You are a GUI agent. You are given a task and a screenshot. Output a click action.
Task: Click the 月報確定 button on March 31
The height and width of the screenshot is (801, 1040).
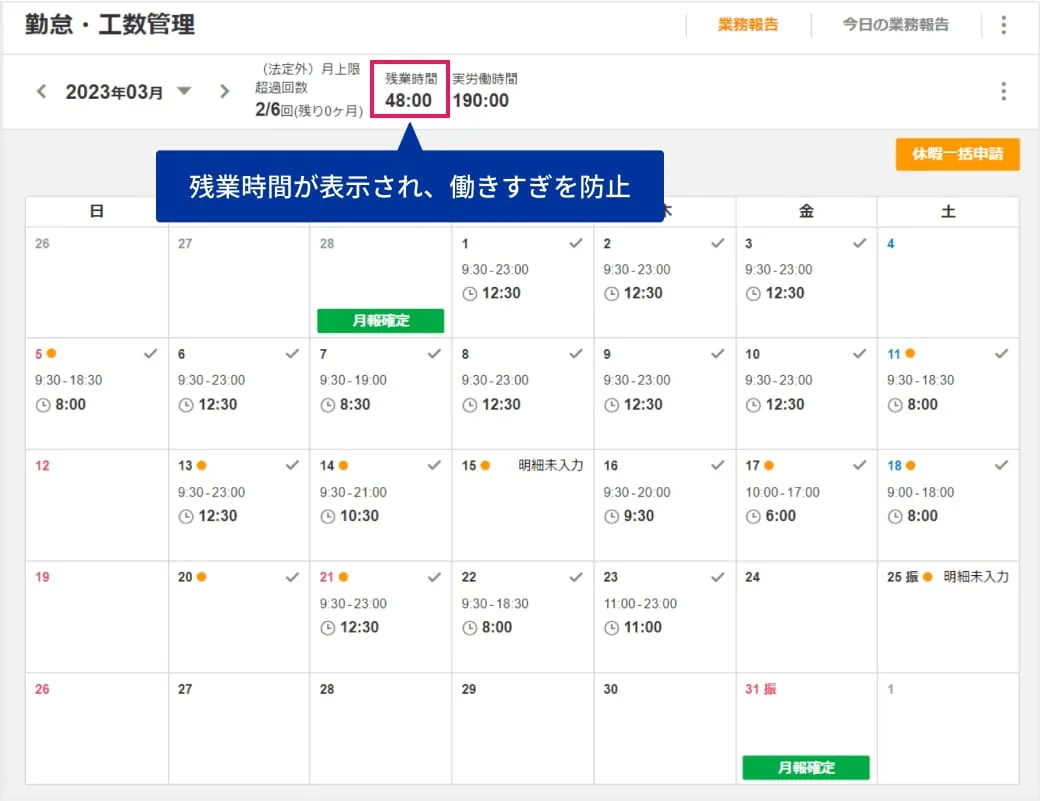806,768
